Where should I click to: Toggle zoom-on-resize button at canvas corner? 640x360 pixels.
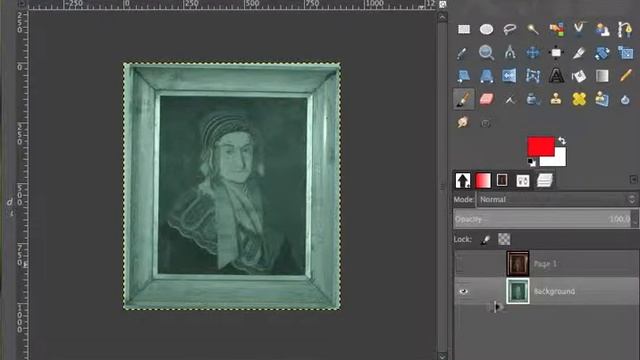(x=442, y=4)
